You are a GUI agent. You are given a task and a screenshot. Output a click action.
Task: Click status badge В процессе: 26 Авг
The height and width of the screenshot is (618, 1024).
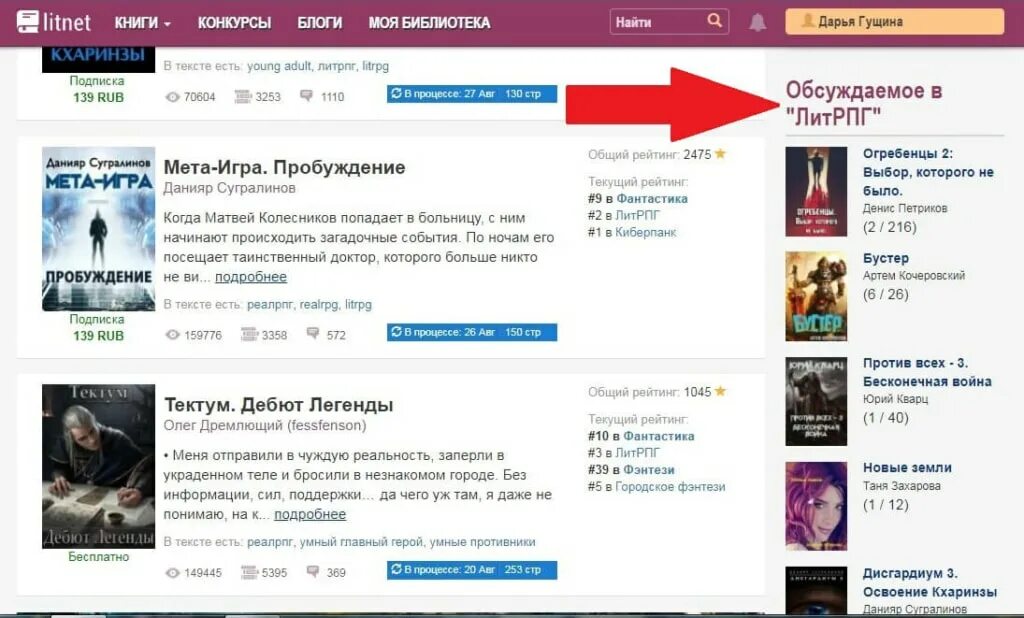point(472,333)
